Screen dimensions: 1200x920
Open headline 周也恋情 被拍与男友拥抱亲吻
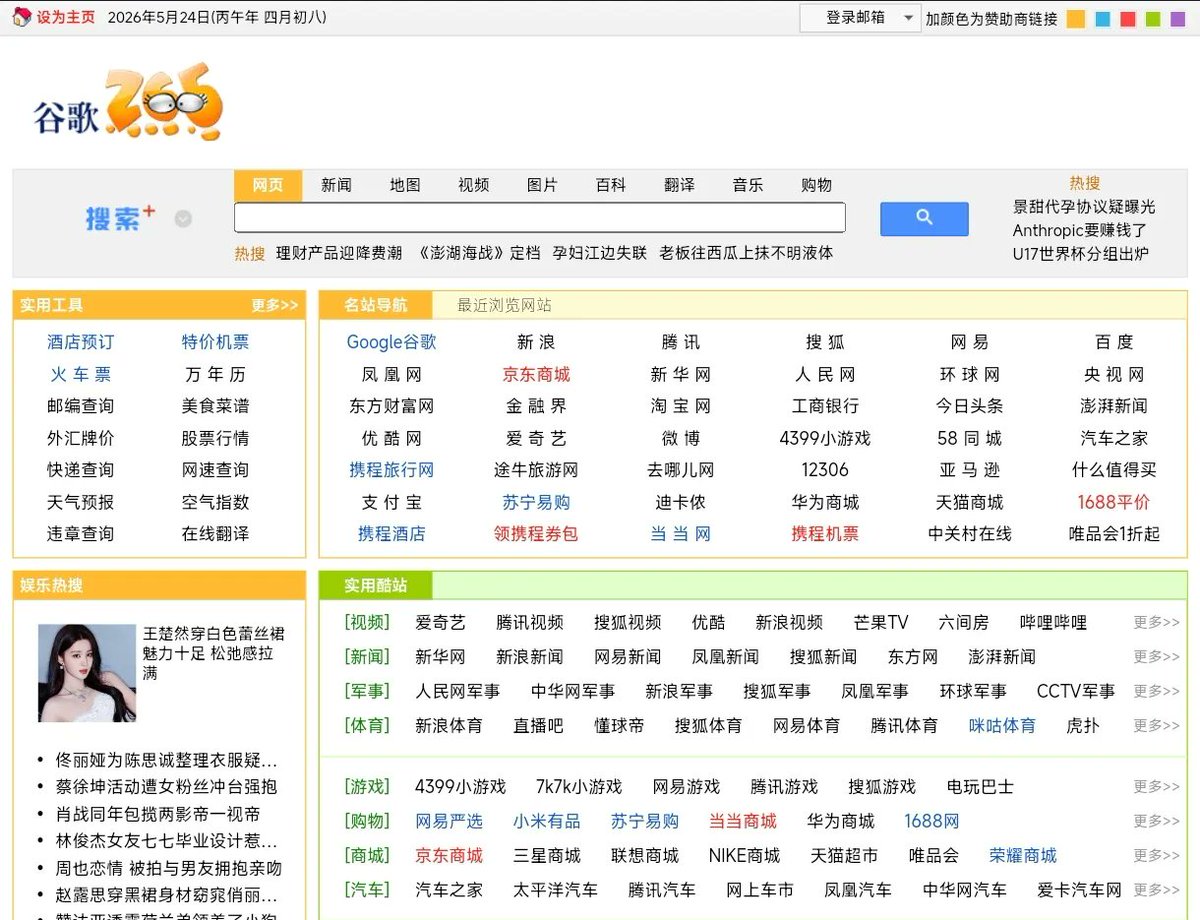pyautogui.click(x=169, y=868)
